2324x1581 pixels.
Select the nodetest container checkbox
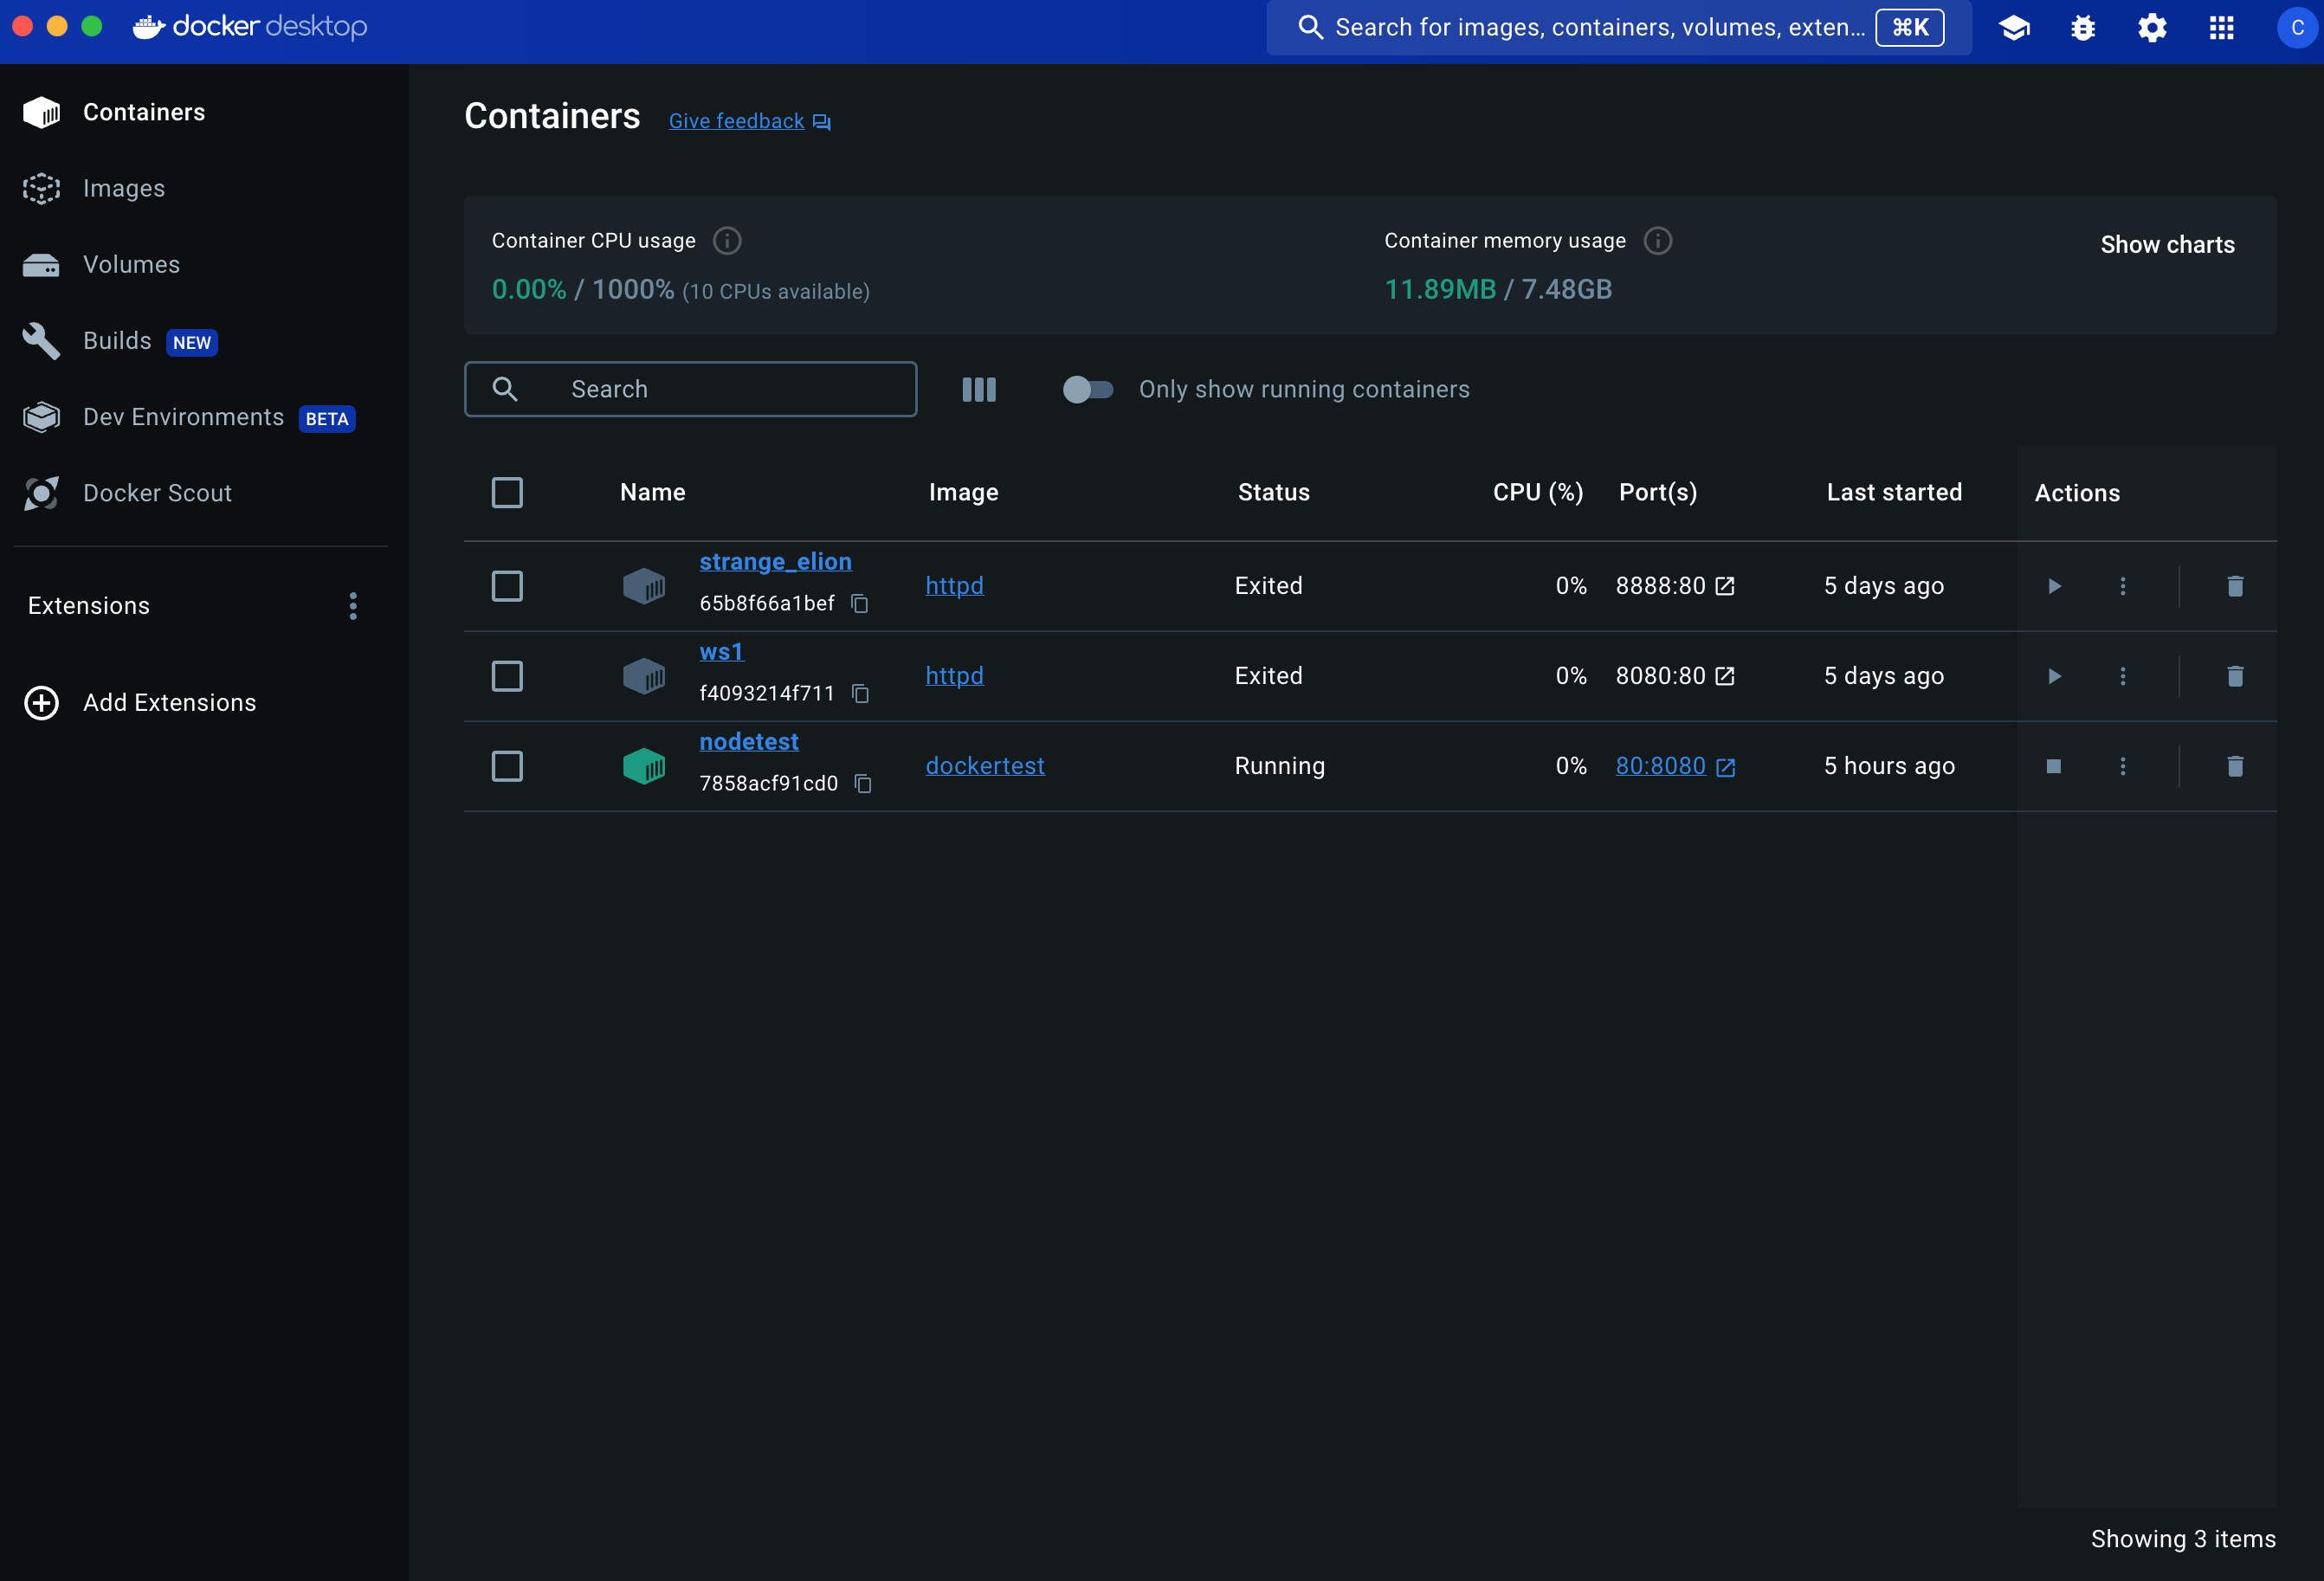[507, 766]
